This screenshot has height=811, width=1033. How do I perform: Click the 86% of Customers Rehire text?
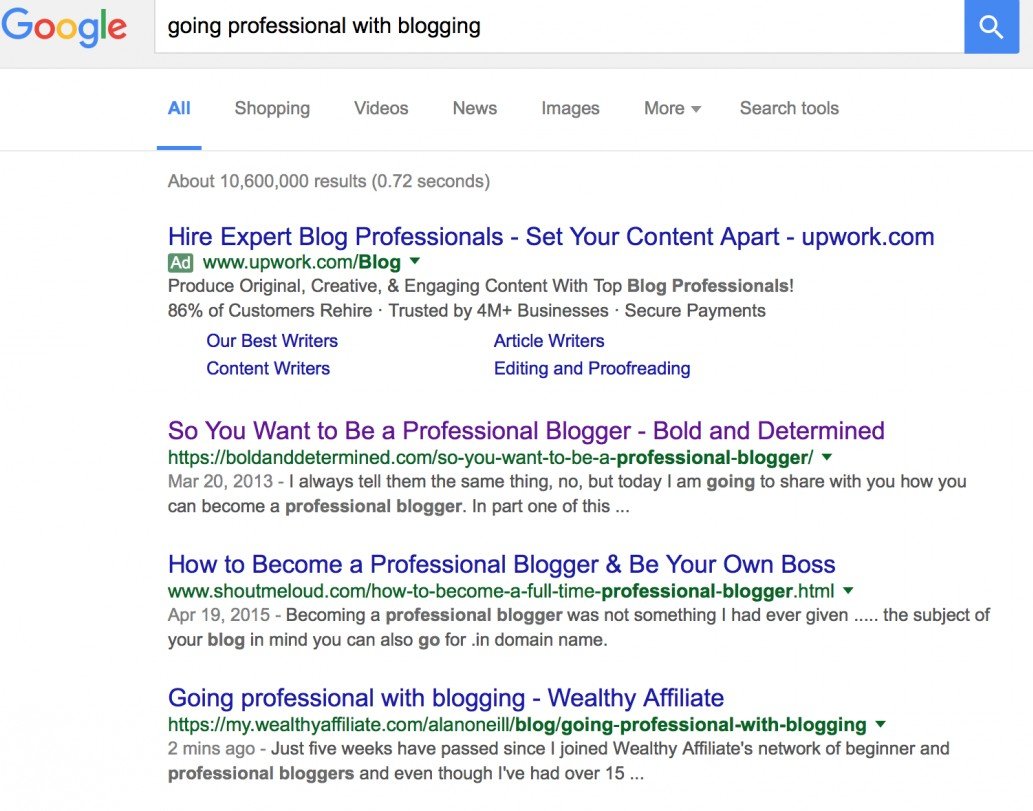pyautogui.click(x=270, y=311)
